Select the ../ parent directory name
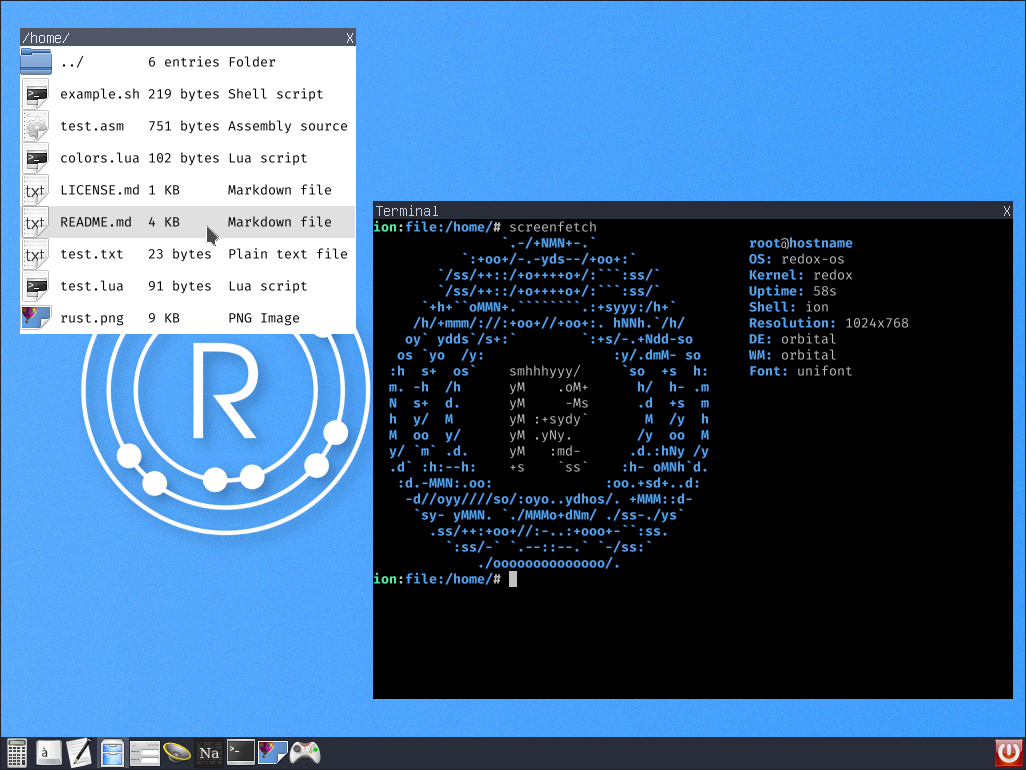 click(72, 62)
